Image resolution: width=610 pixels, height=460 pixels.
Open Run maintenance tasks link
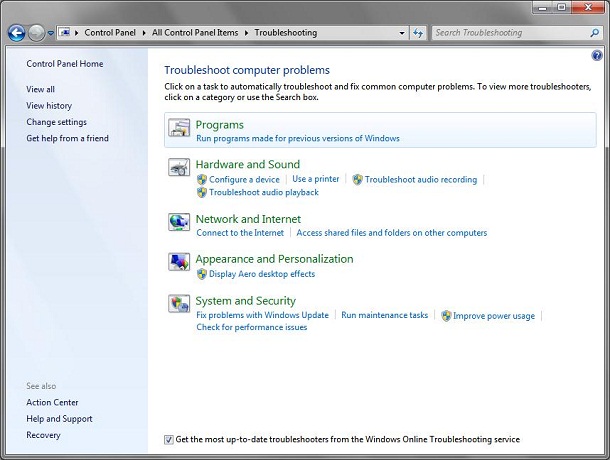(x=384, y=315)
